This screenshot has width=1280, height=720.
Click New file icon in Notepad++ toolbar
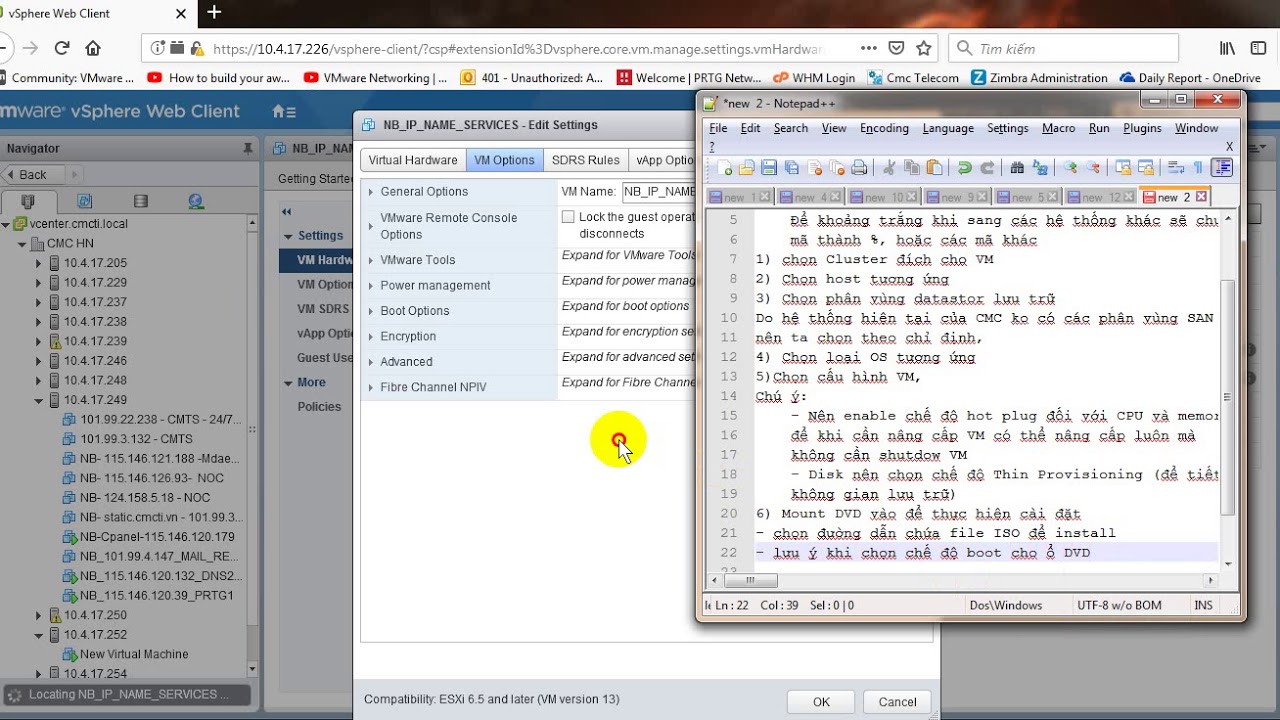point(724,168)
